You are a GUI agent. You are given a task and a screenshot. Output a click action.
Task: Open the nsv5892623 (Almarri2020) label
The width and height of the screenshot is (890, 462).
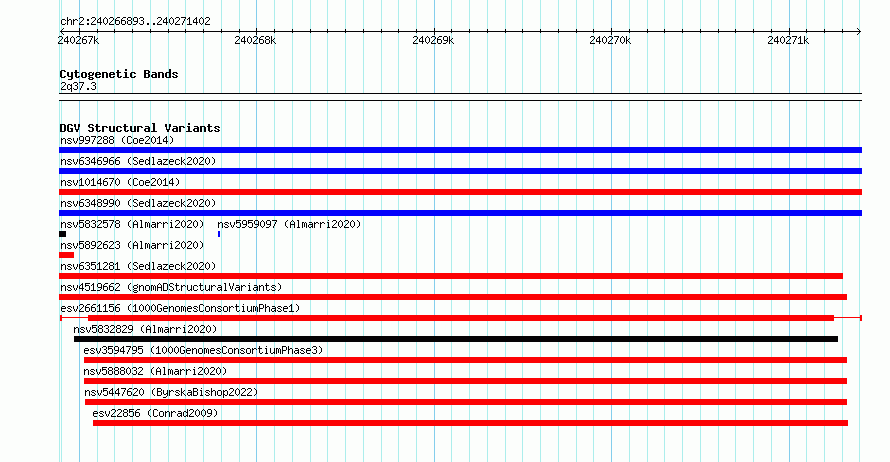click(x=132, y=245)
